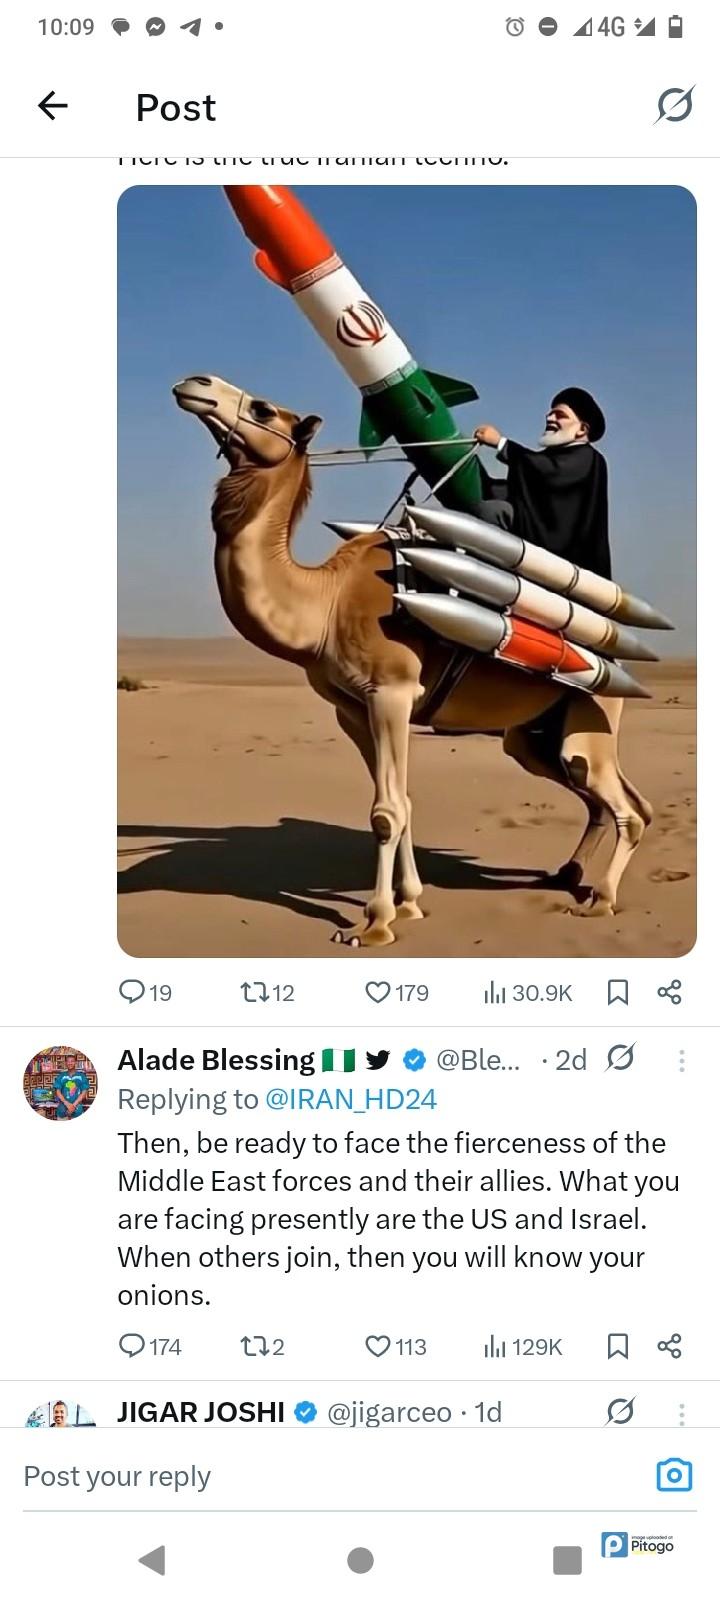Image resolution: width=720 pixels, height=1600 pixels.
Task: Open more options for Alade Blessing's reply
Action: pyautogui.click(x=681, y=1060)
